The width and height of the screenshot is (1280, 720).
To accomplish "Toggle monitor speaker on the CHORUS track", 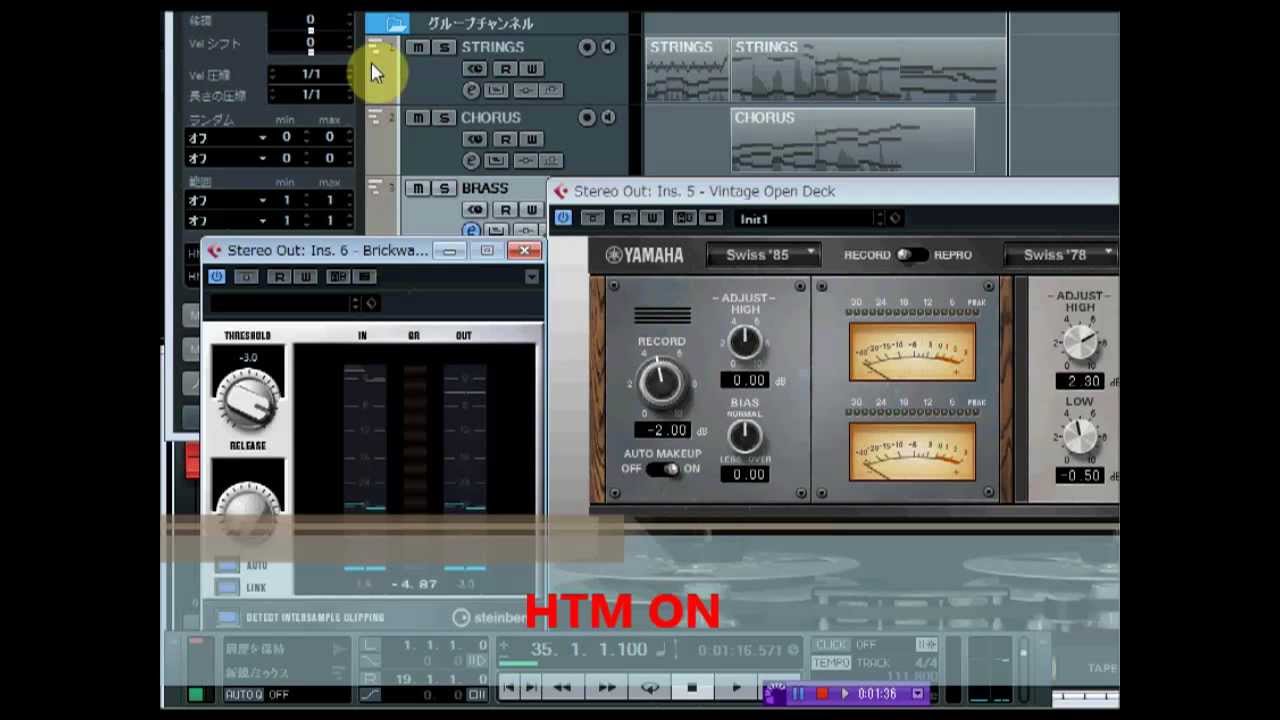I will [607, 118].
